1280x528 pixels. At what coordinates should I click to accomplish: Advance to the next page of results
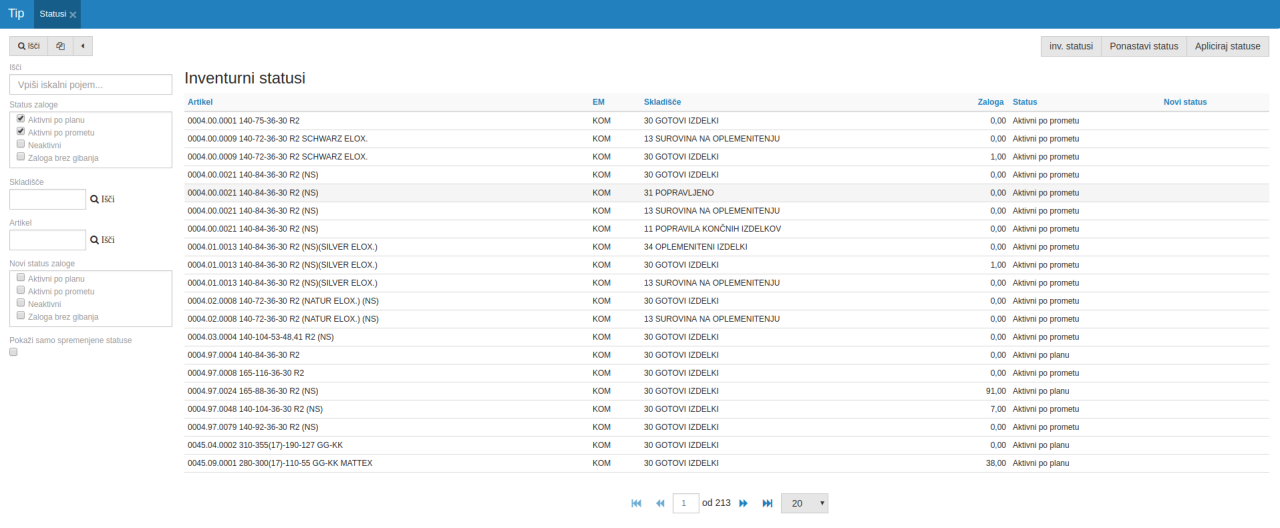(743, 503)
